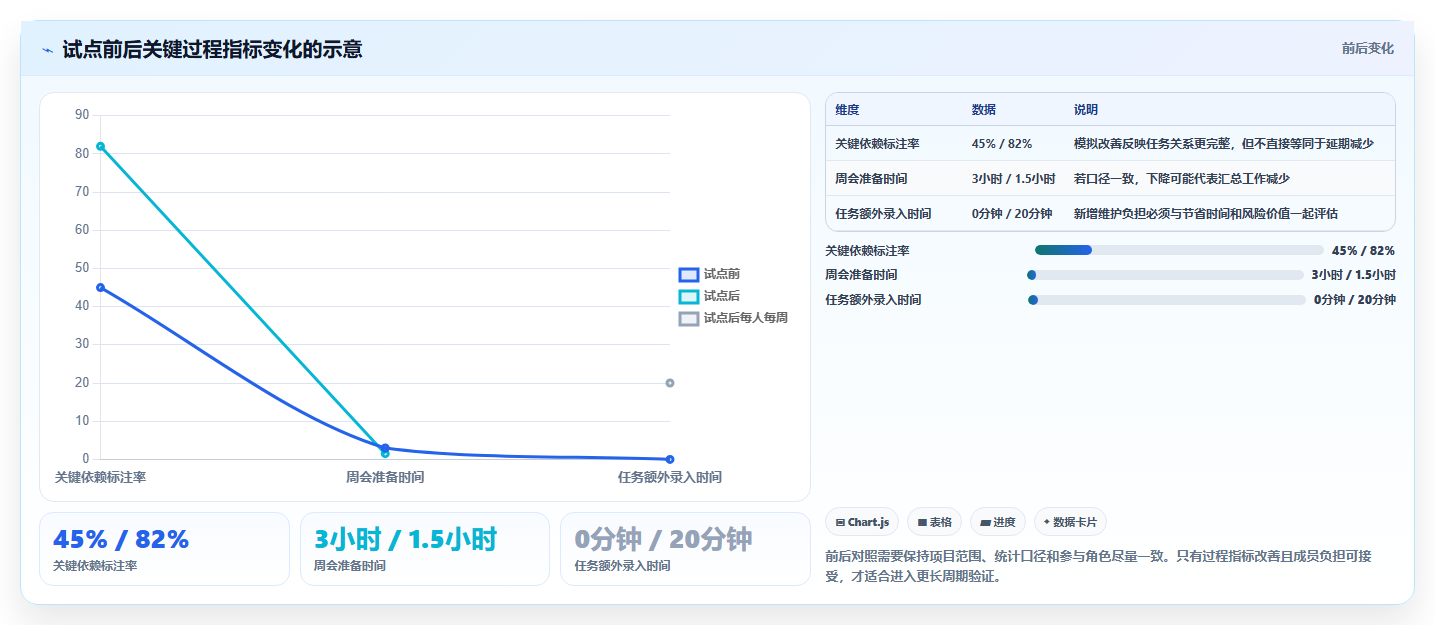Image resolution: width=1435 pixels, height=625 pixels.
Task: Click x-axis label 周会准备时间
Action: tap(385, 477)
